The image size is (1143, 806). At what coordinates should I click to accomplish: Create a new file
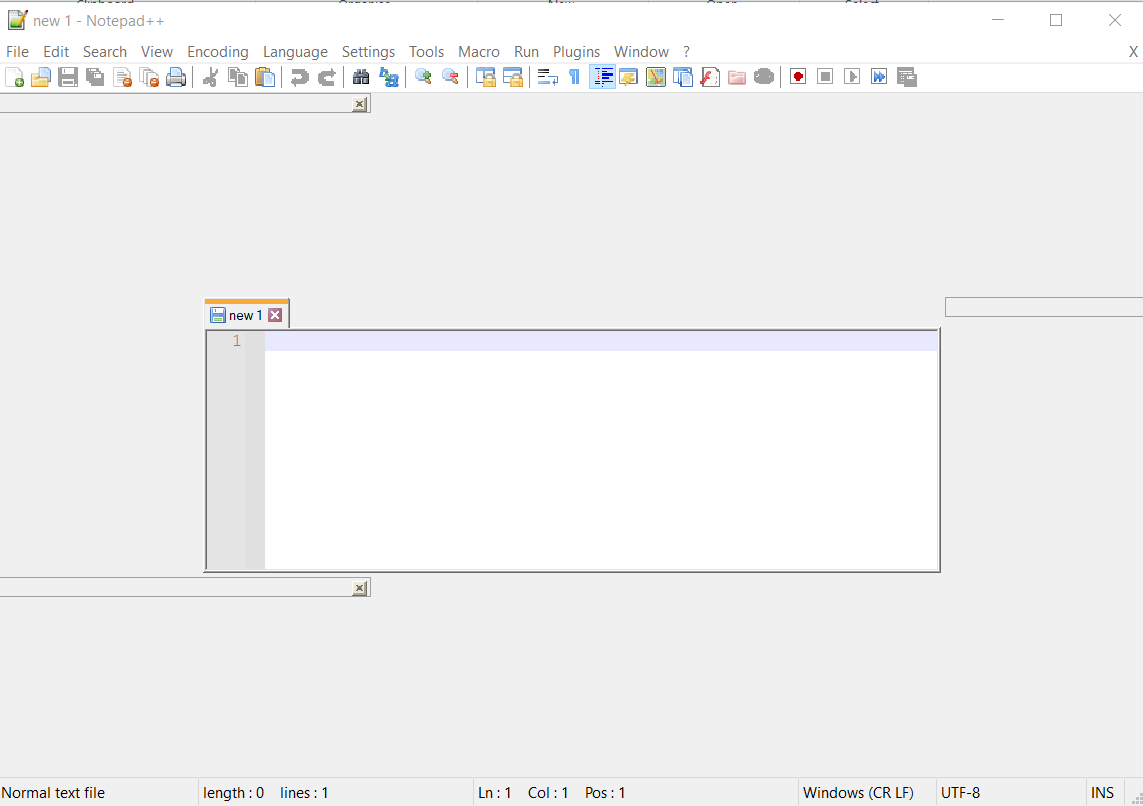click(x=15, y=76)
